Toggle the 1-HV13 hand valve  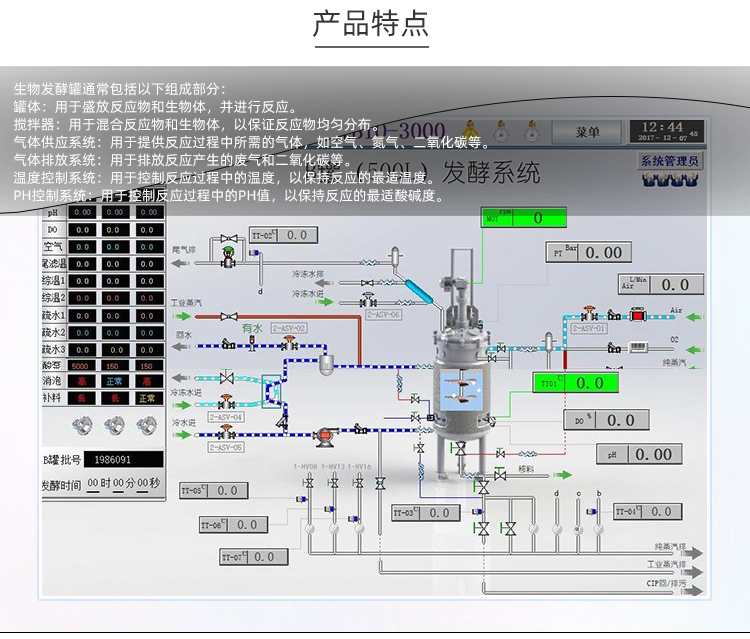[x=334, y=483]
